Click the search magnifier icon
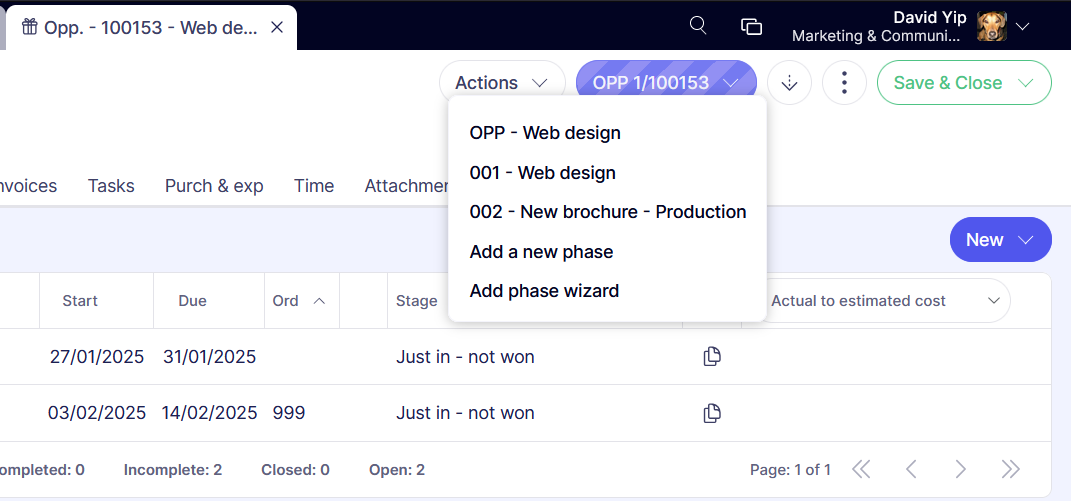1071x501 pixels. coord(699,26)
